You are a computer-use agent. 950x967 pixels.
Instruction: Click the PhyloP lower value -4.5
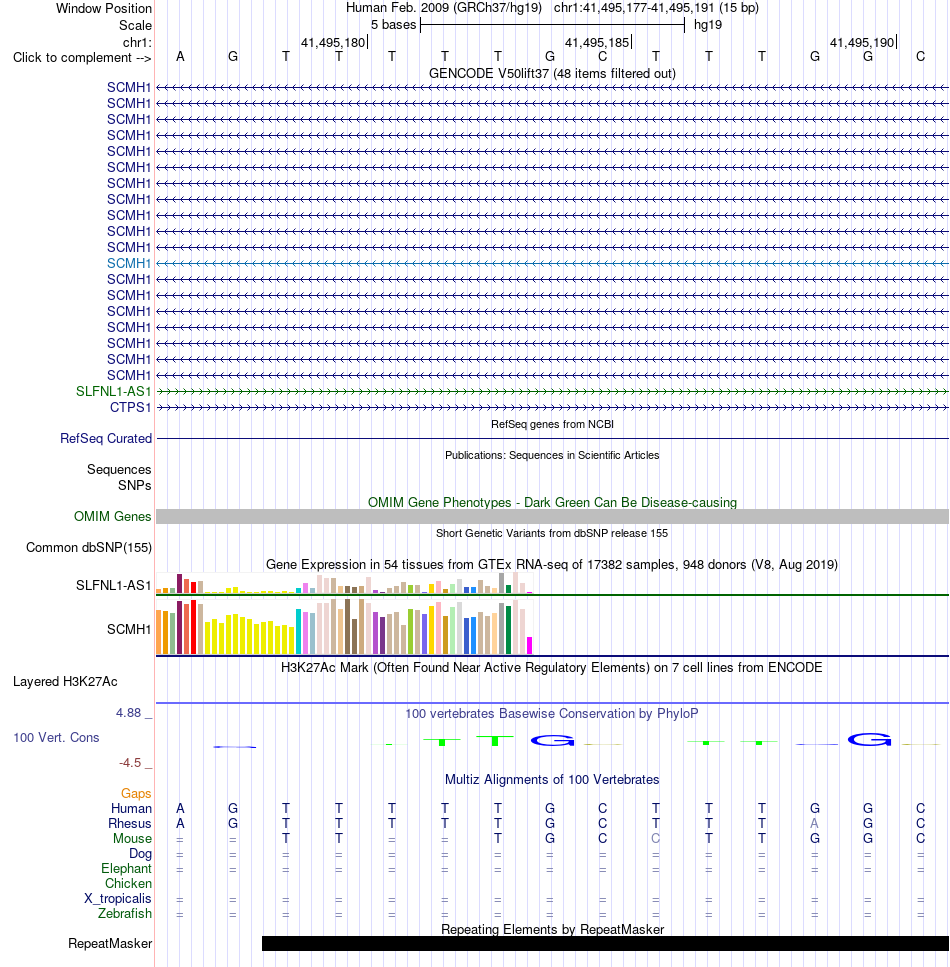tap(130, 763)
